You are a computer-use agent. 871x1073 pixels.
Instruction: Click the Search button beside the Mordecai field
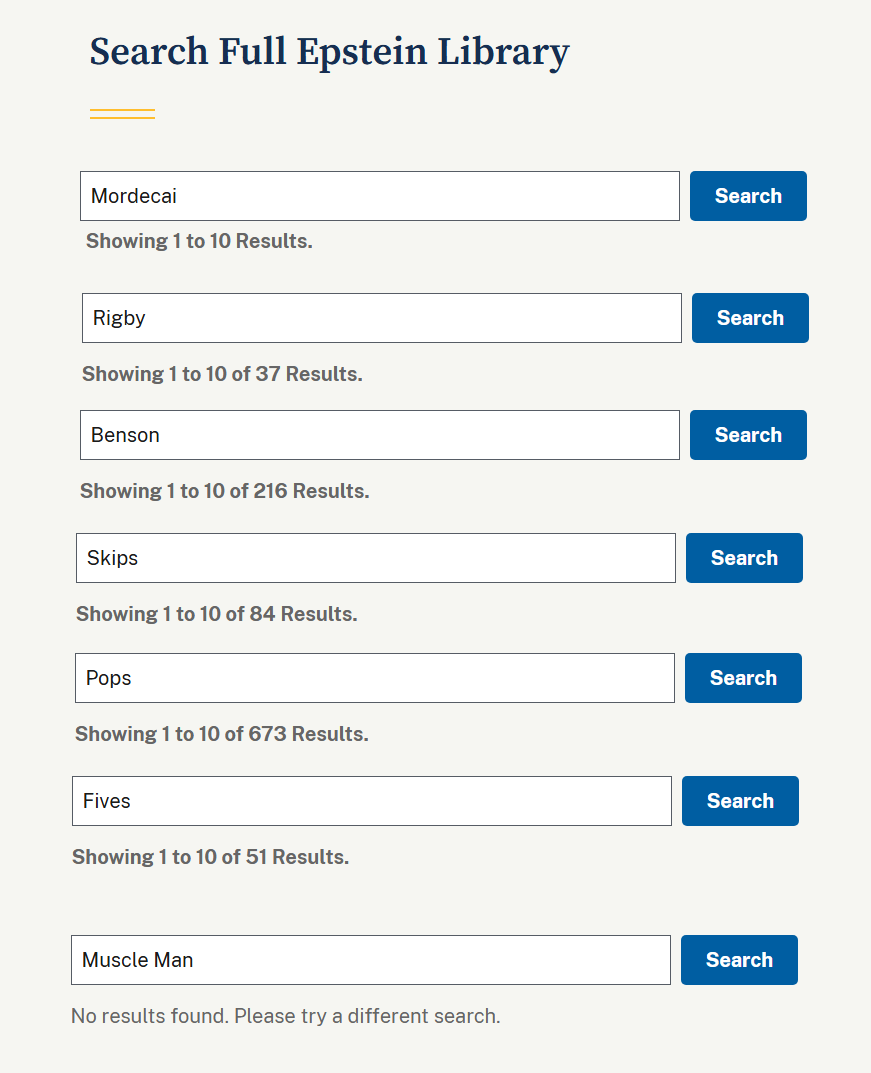748,196
